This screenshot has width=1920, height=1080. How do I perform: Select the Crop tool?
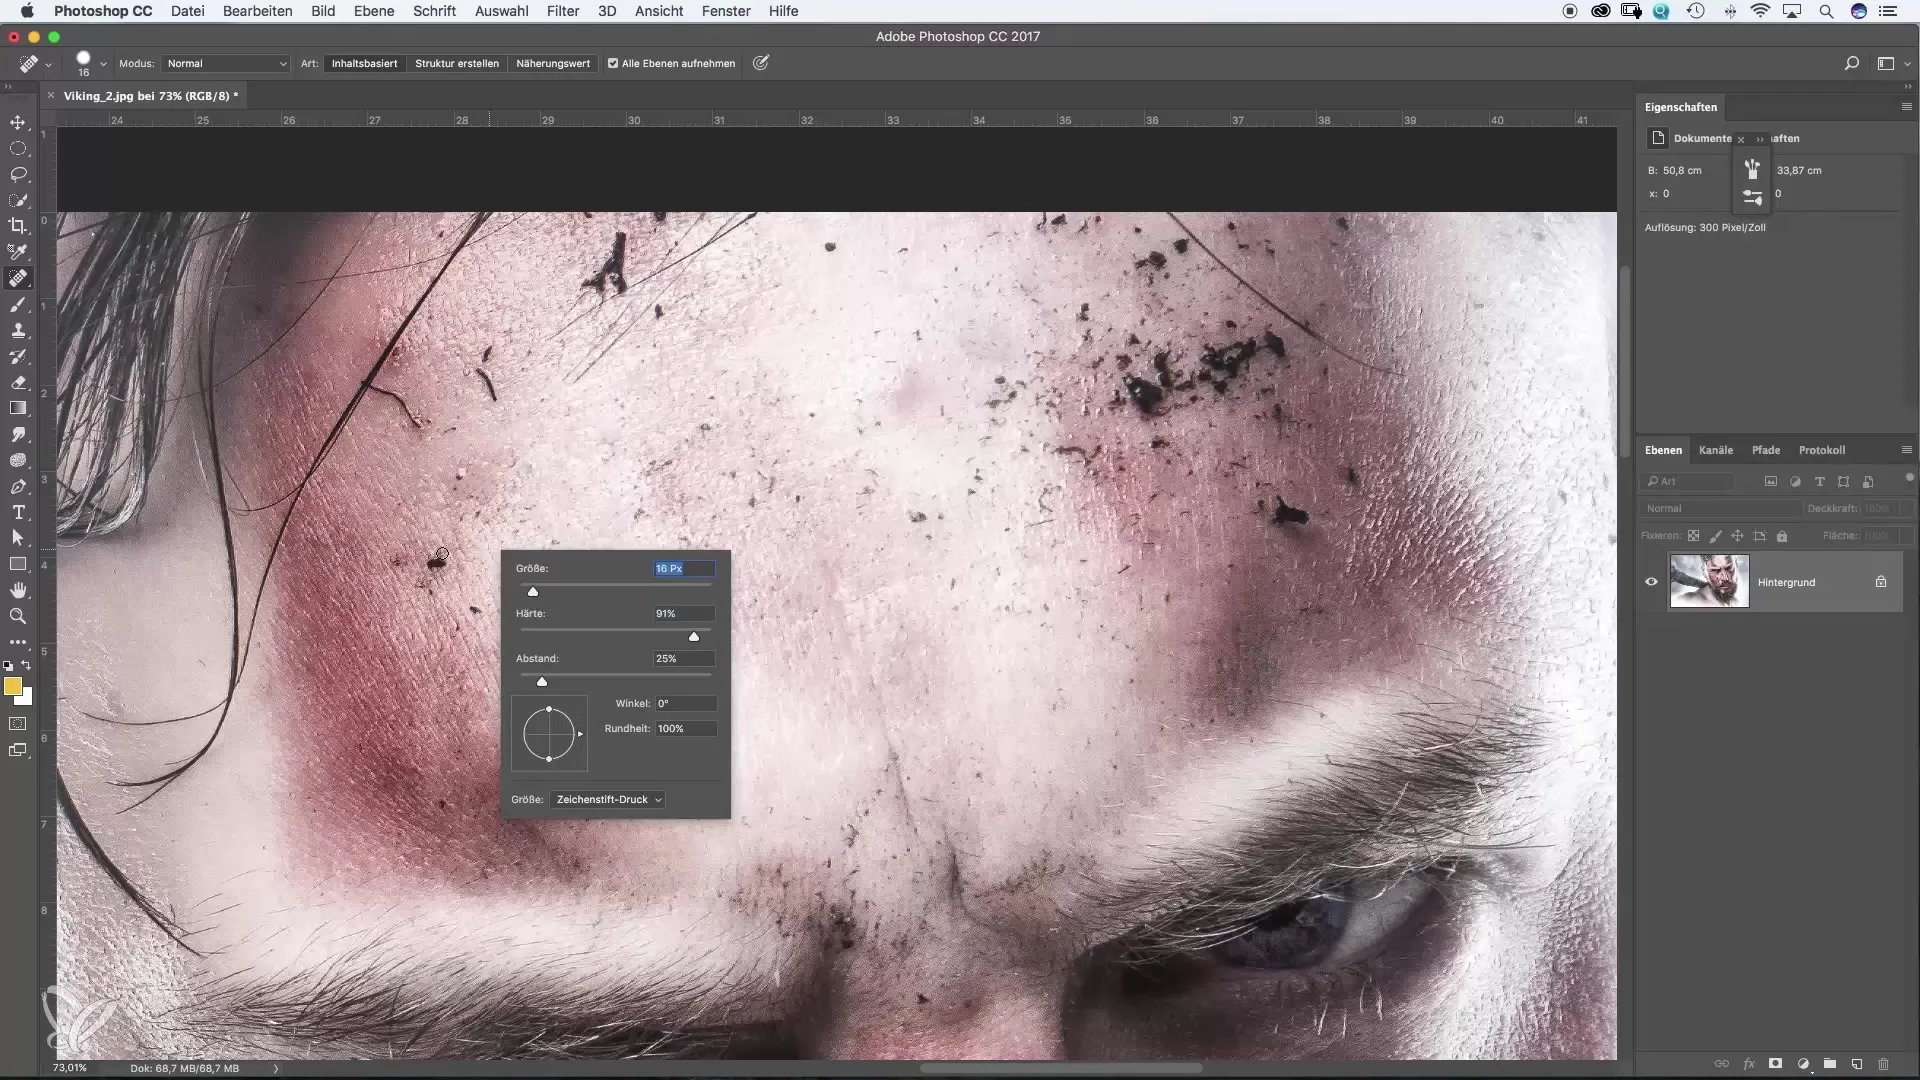[18, 226]
